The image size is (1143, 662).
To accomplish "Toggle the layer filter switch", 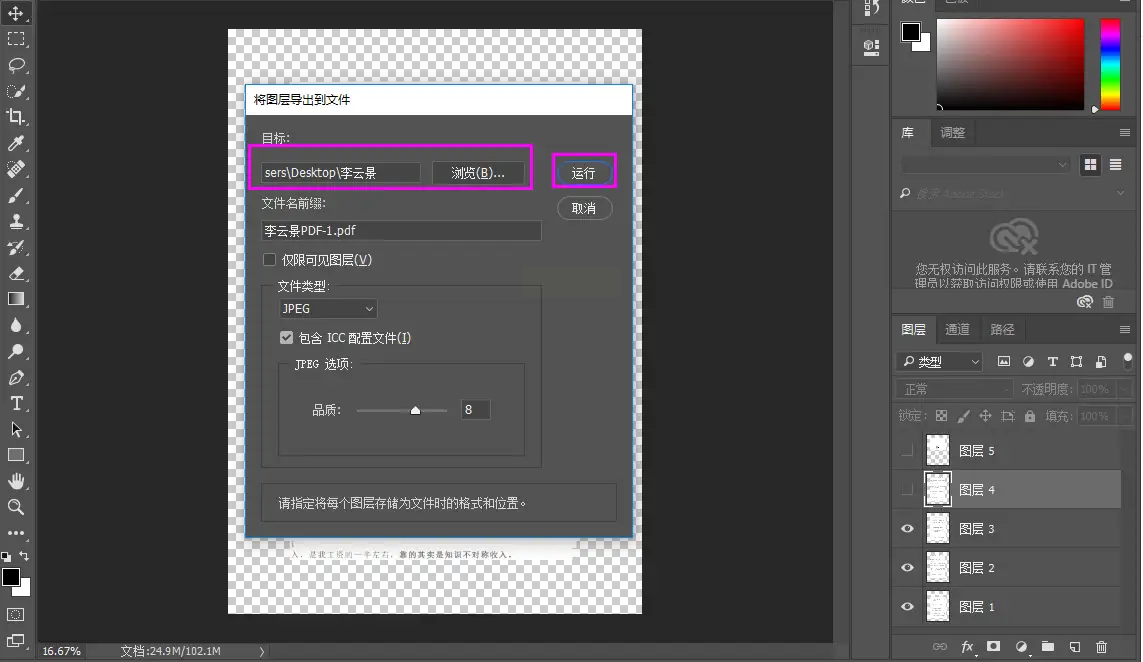I will [1128, 361].
